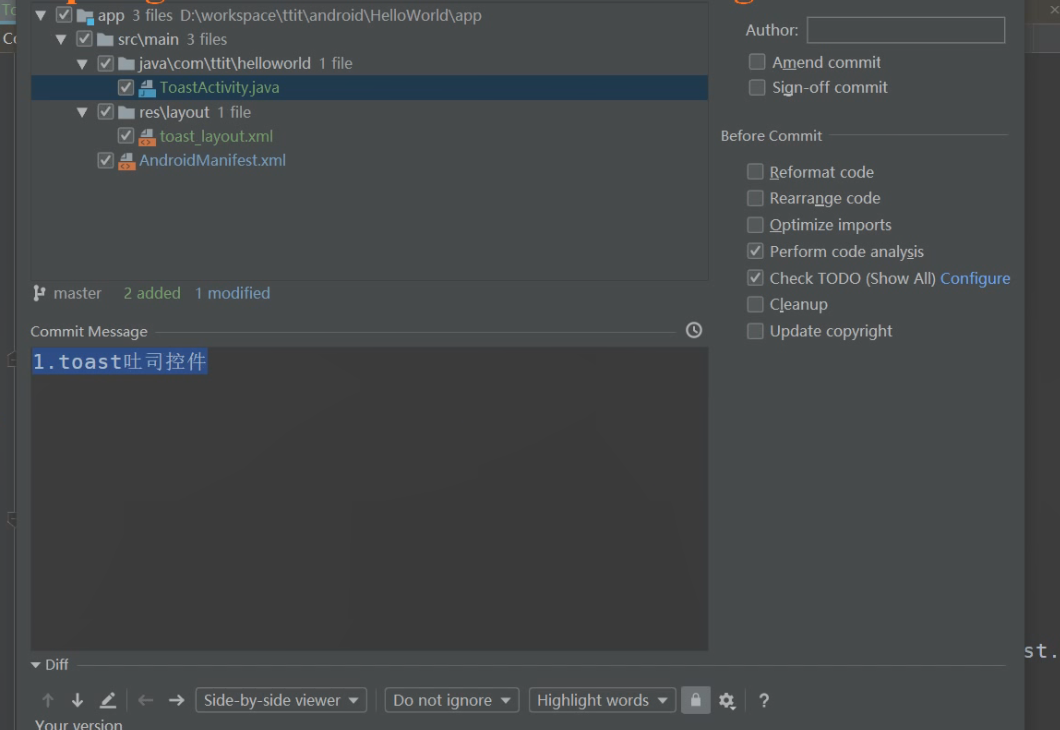The height and width of the screenshot is (730, 1060).
Task: Uncheck ToastActivity.java file checkbox
Action: [x=126, y=87]
